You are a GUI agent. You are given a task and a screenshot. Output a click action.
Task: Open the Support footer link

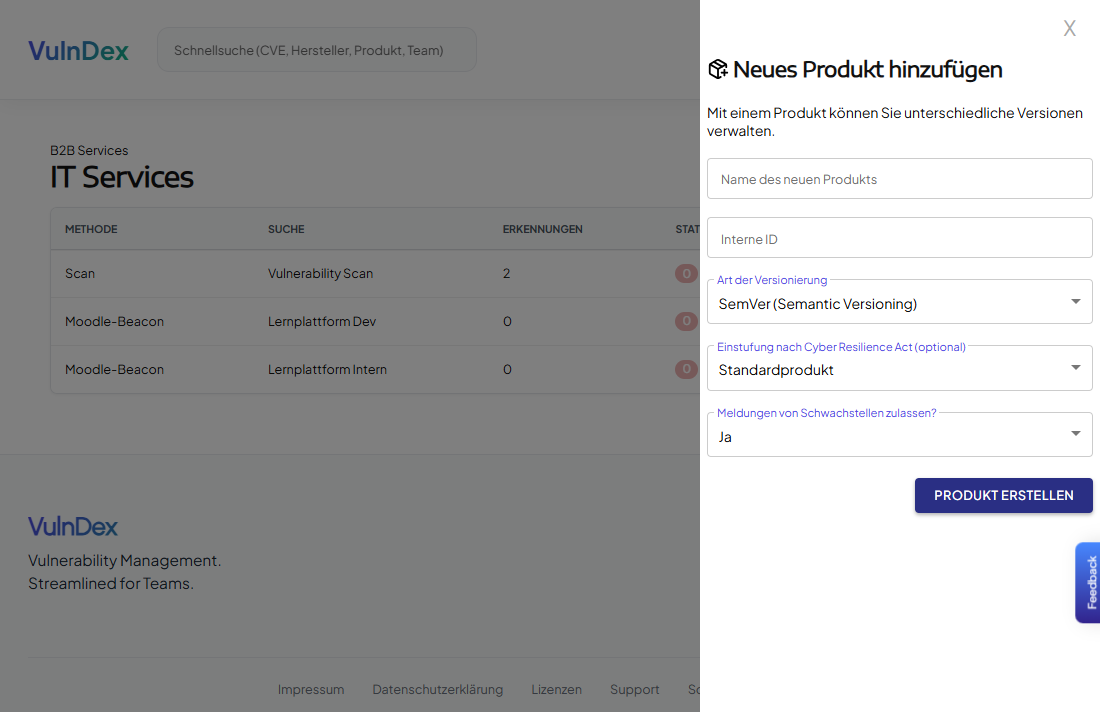[635, 689]
